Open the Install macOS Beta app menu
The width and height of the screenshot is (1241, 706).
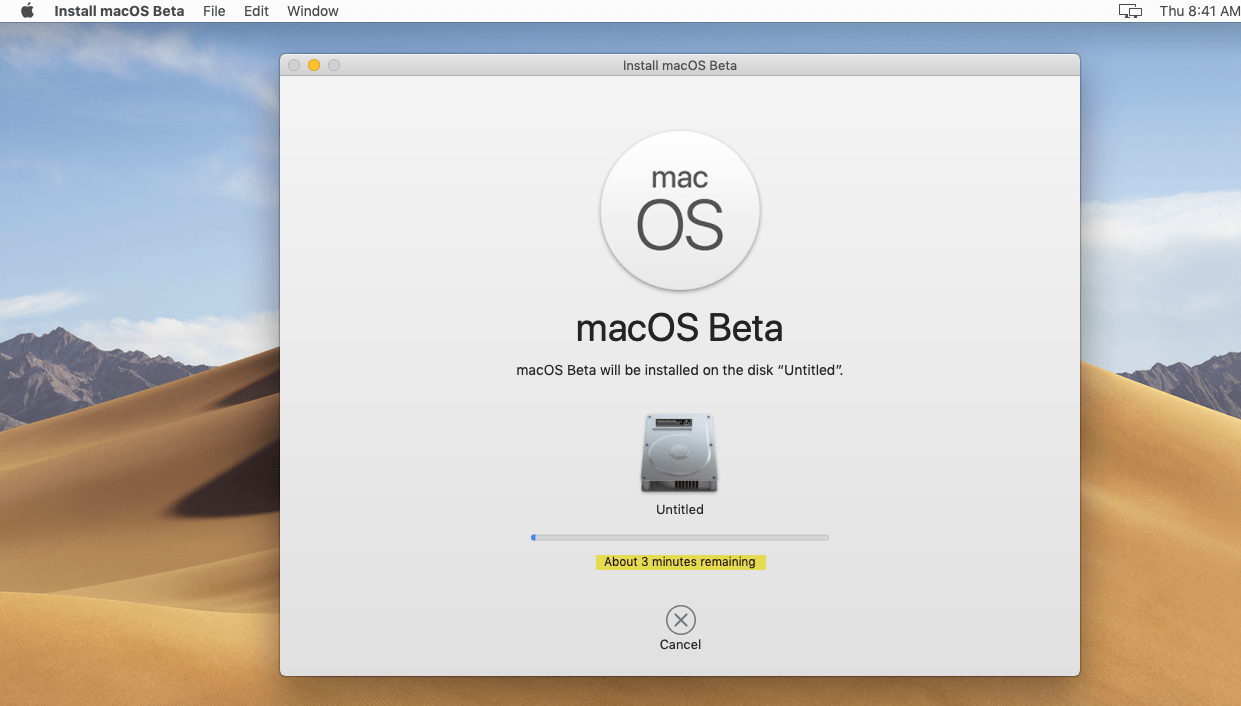click(119, 11)
